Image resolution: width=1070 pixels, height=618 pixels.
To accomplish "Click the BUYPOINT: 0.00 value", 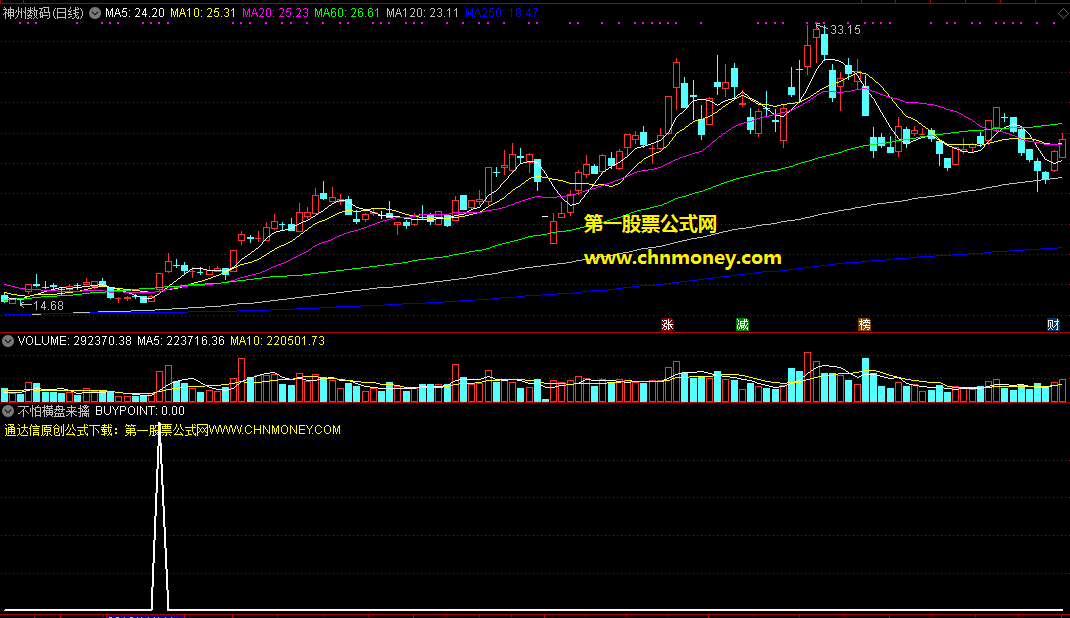I will click(x=140, y=411).
